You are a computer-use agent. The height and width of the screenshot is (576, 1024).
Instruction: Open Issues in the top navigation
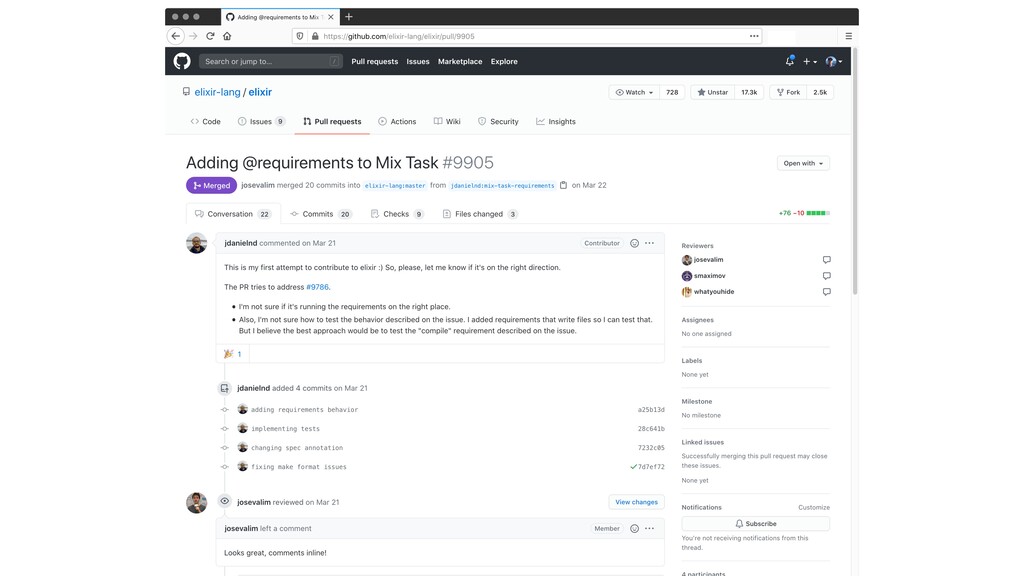(x=418, y=61)
